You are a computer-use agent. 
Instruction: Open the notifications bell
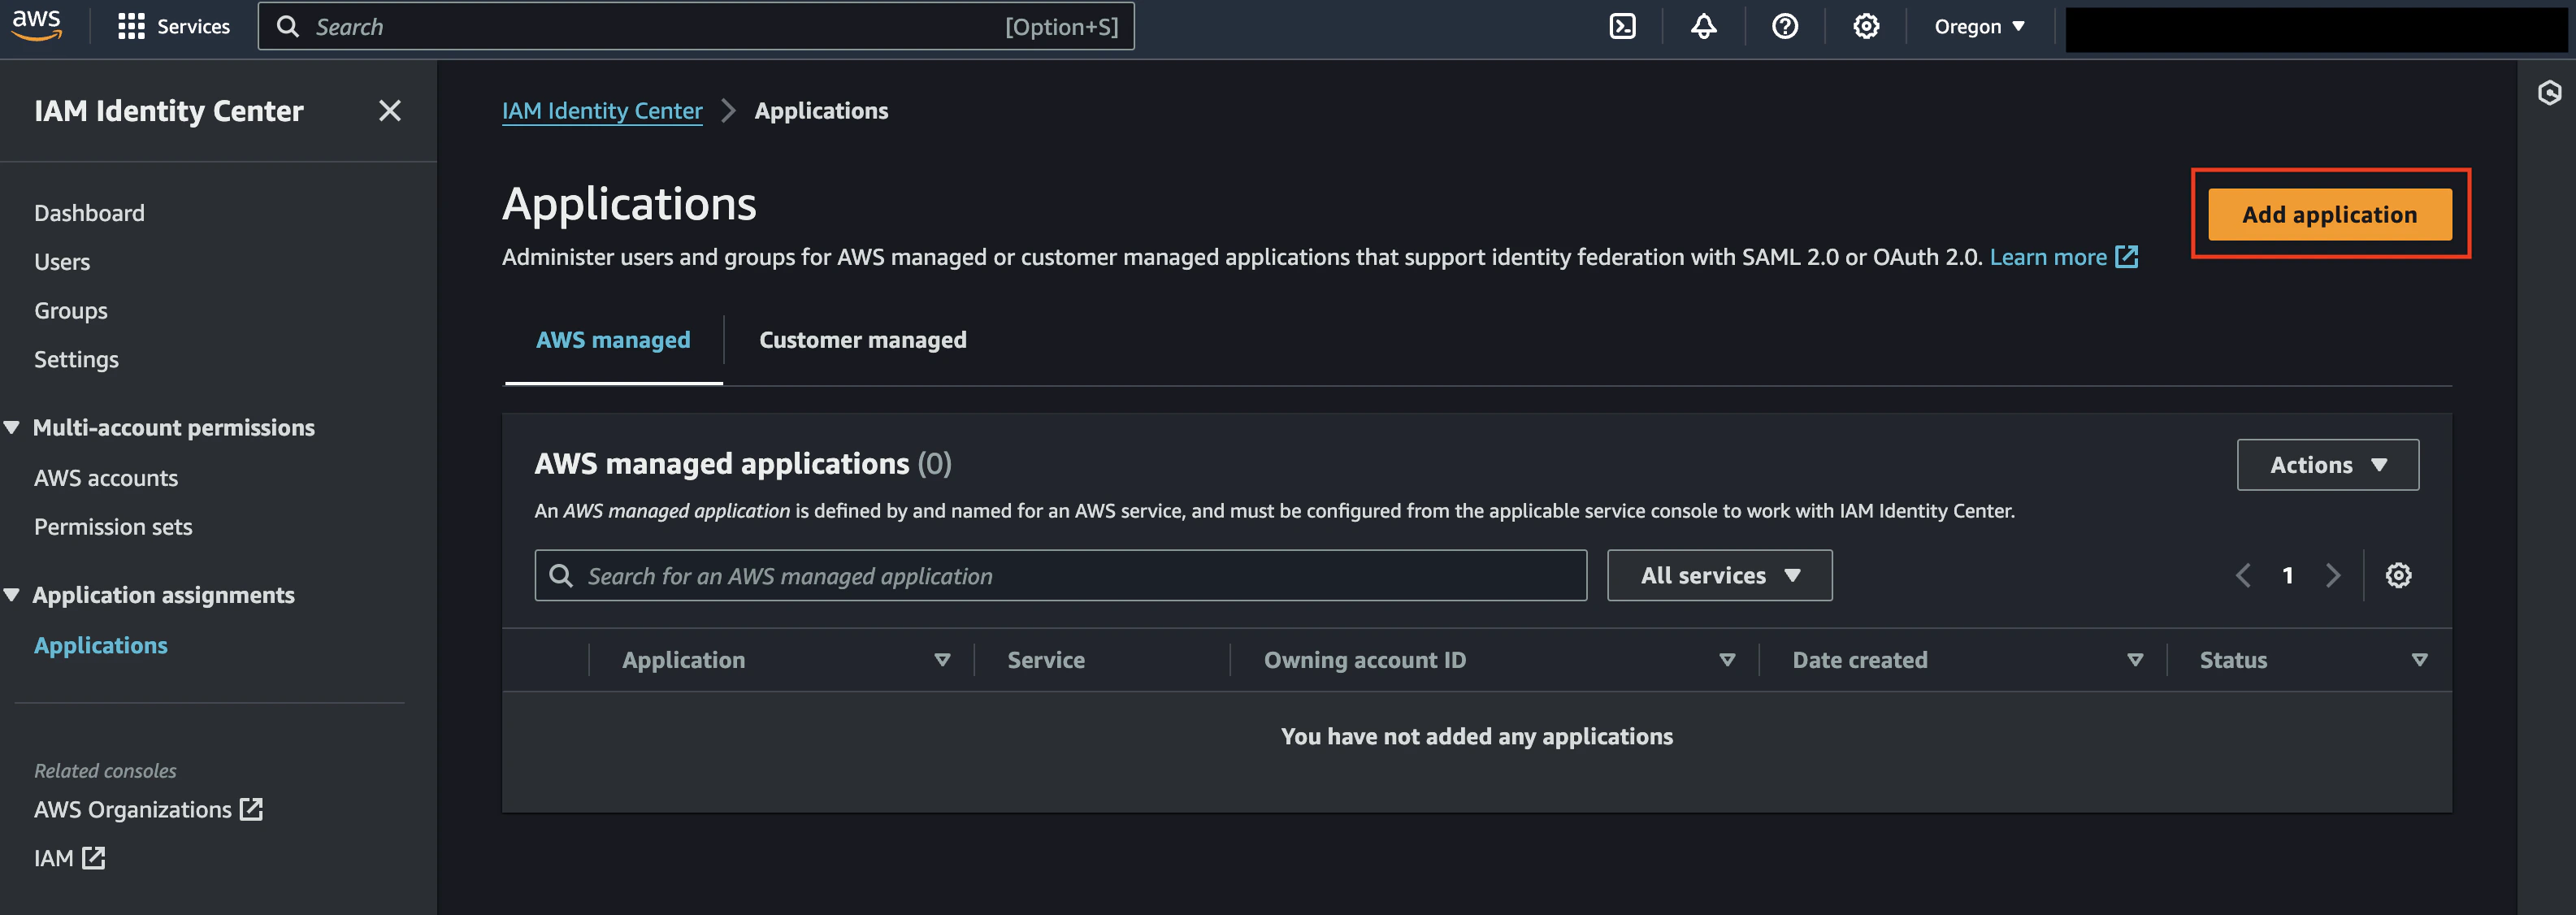(x=1703, y=26)
